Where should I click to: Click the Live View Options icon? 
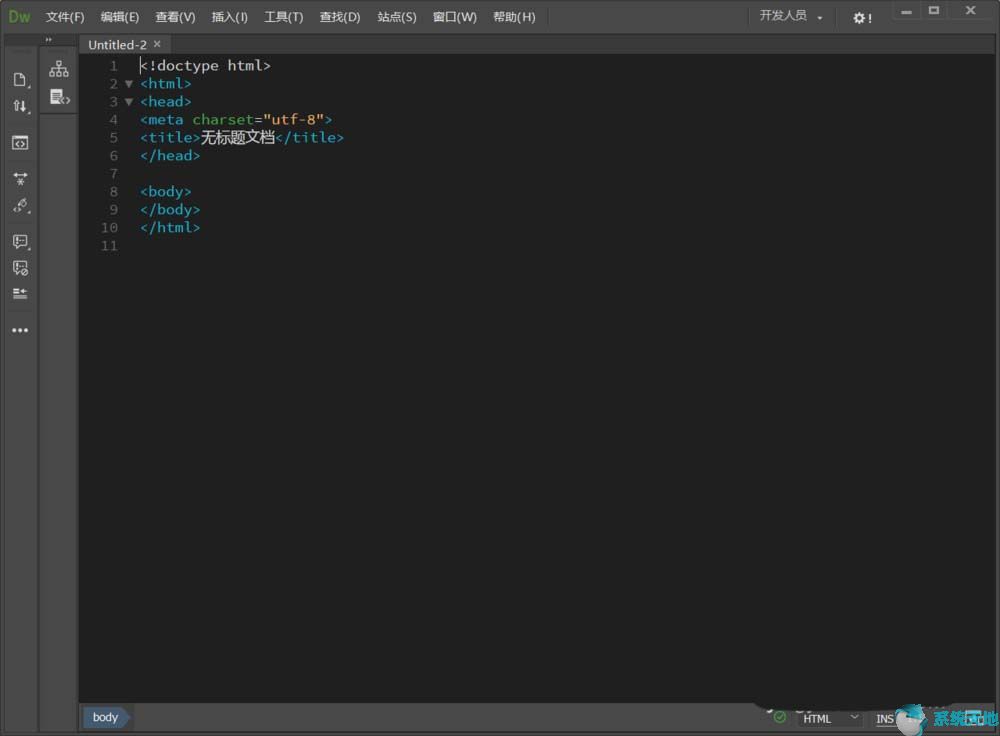(x=19, y=143)
